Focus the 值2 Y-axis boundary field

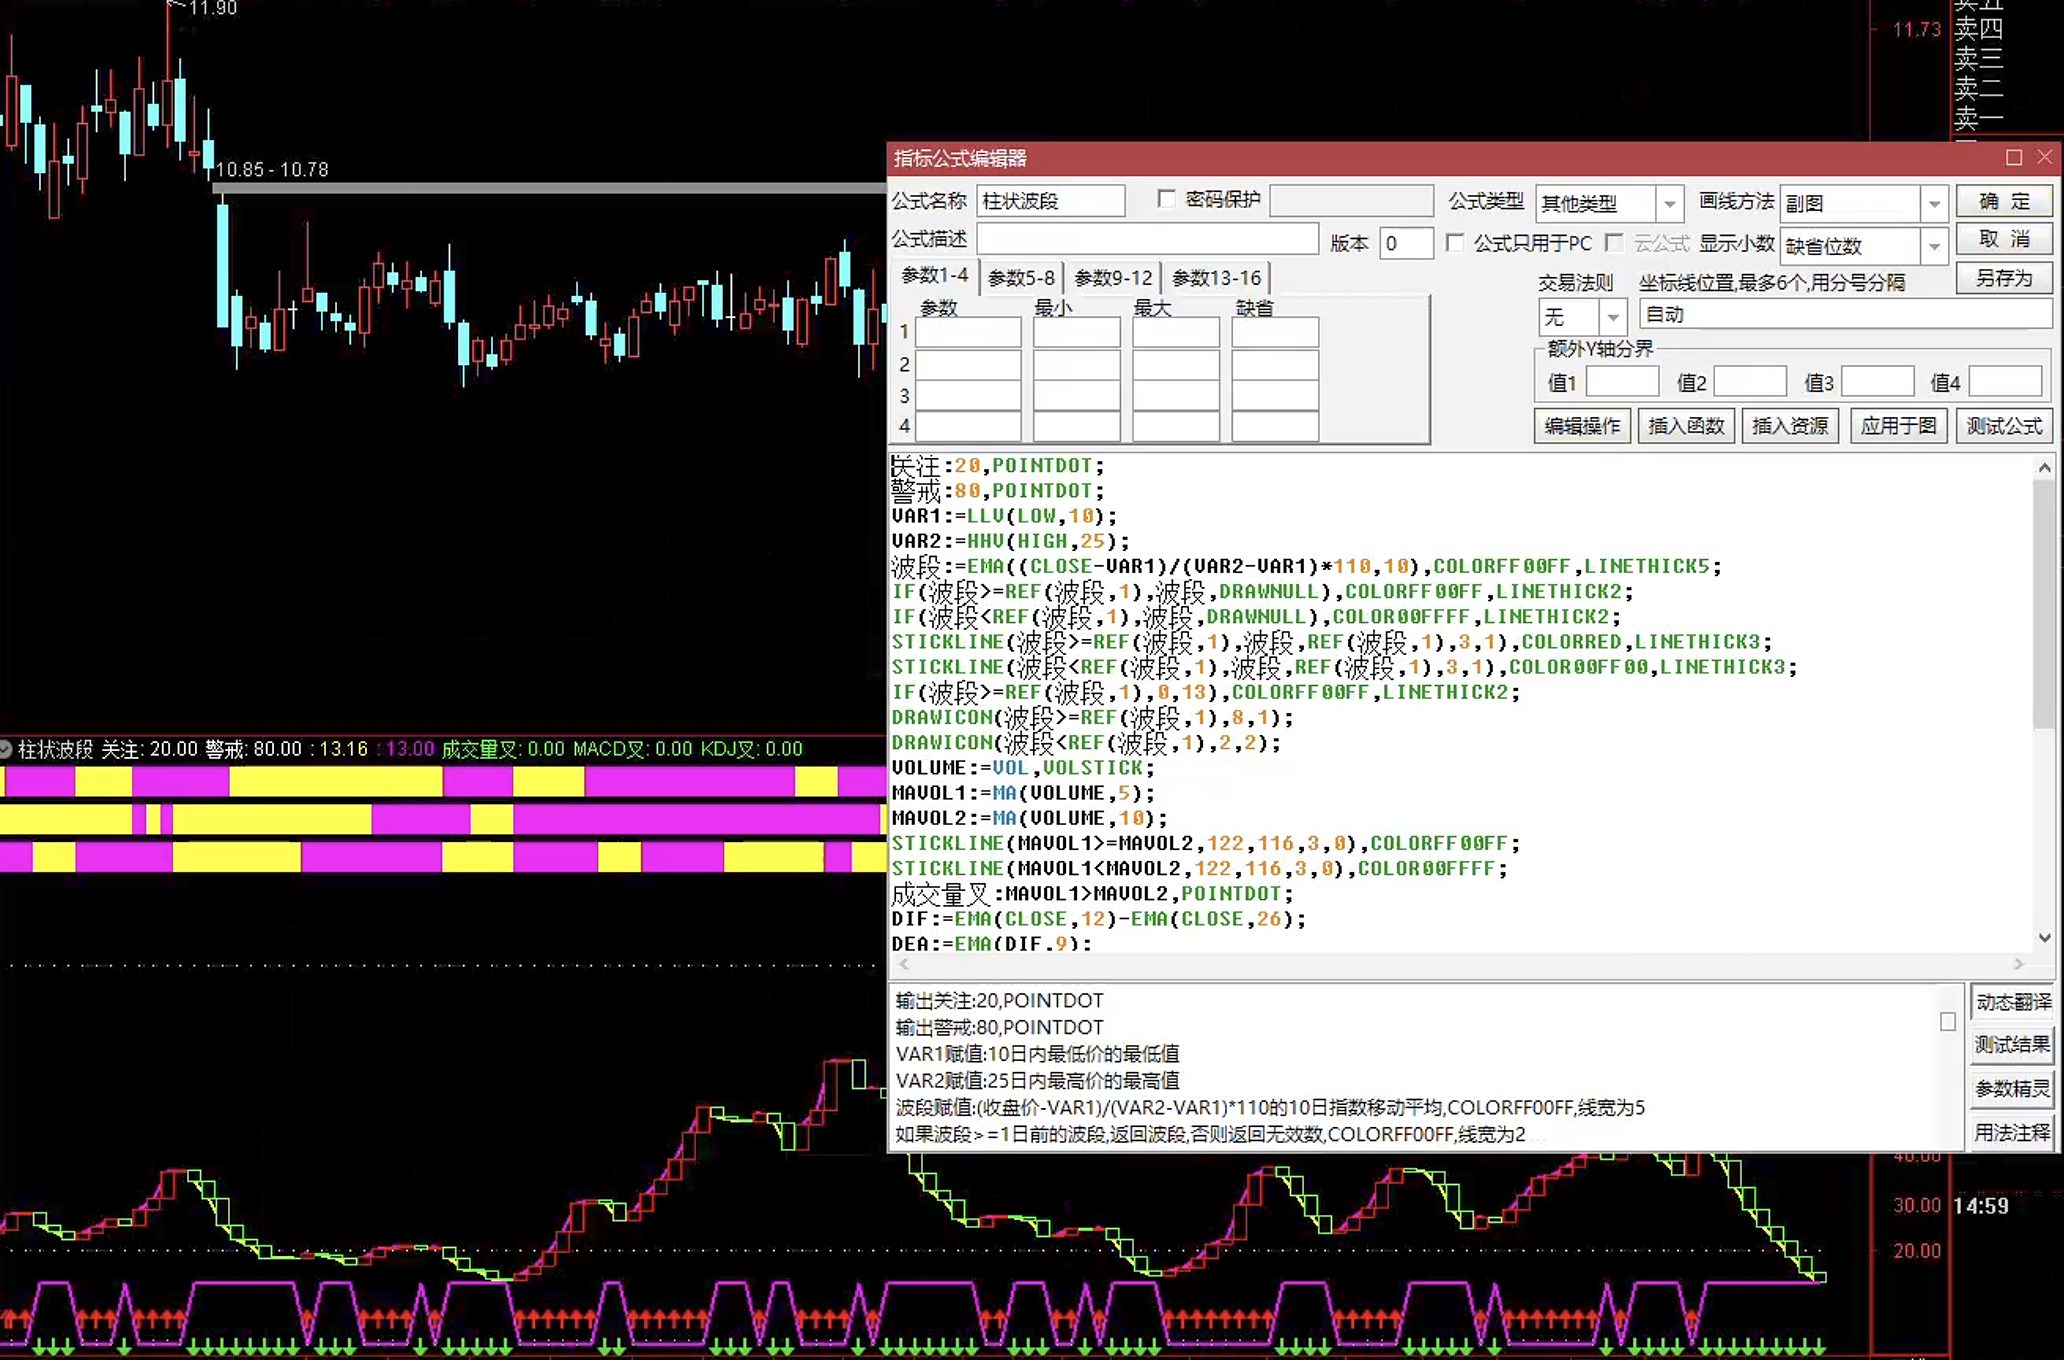pos(1750,382)
